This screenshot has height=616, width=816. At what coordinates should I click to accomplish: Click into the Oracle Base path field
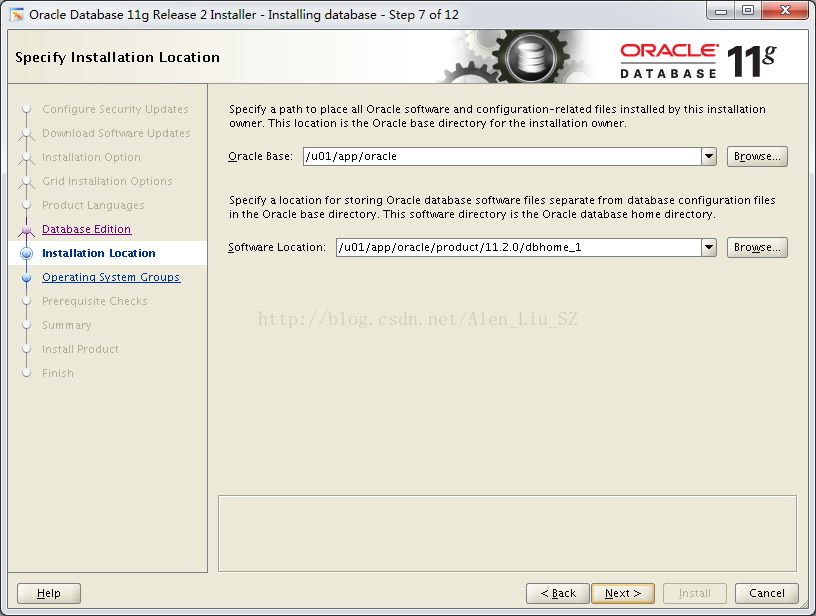(502, 156)
